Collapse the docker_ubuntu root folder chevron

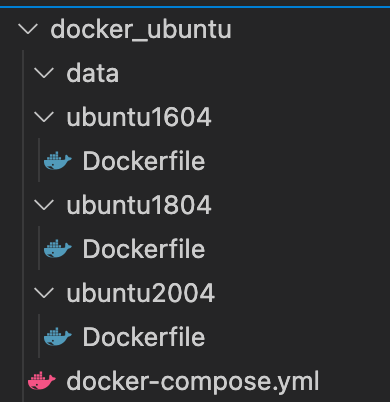point(28,29)
